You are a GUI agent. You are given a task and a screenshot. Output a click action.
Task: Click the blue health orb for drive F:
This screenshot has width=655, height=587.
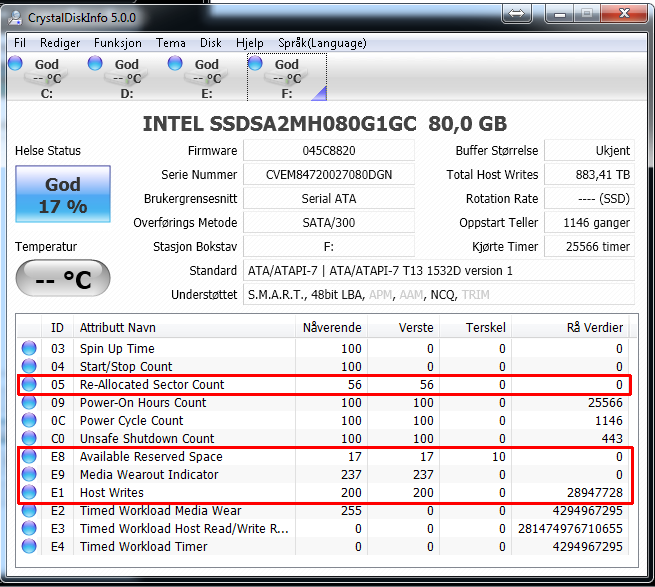click(x=255, y=63)
